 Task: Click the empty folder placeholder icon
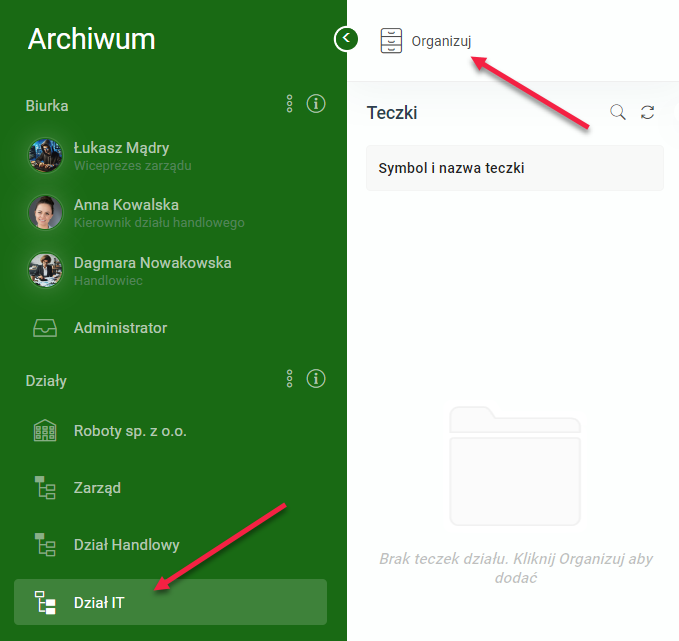click(515, 466)
